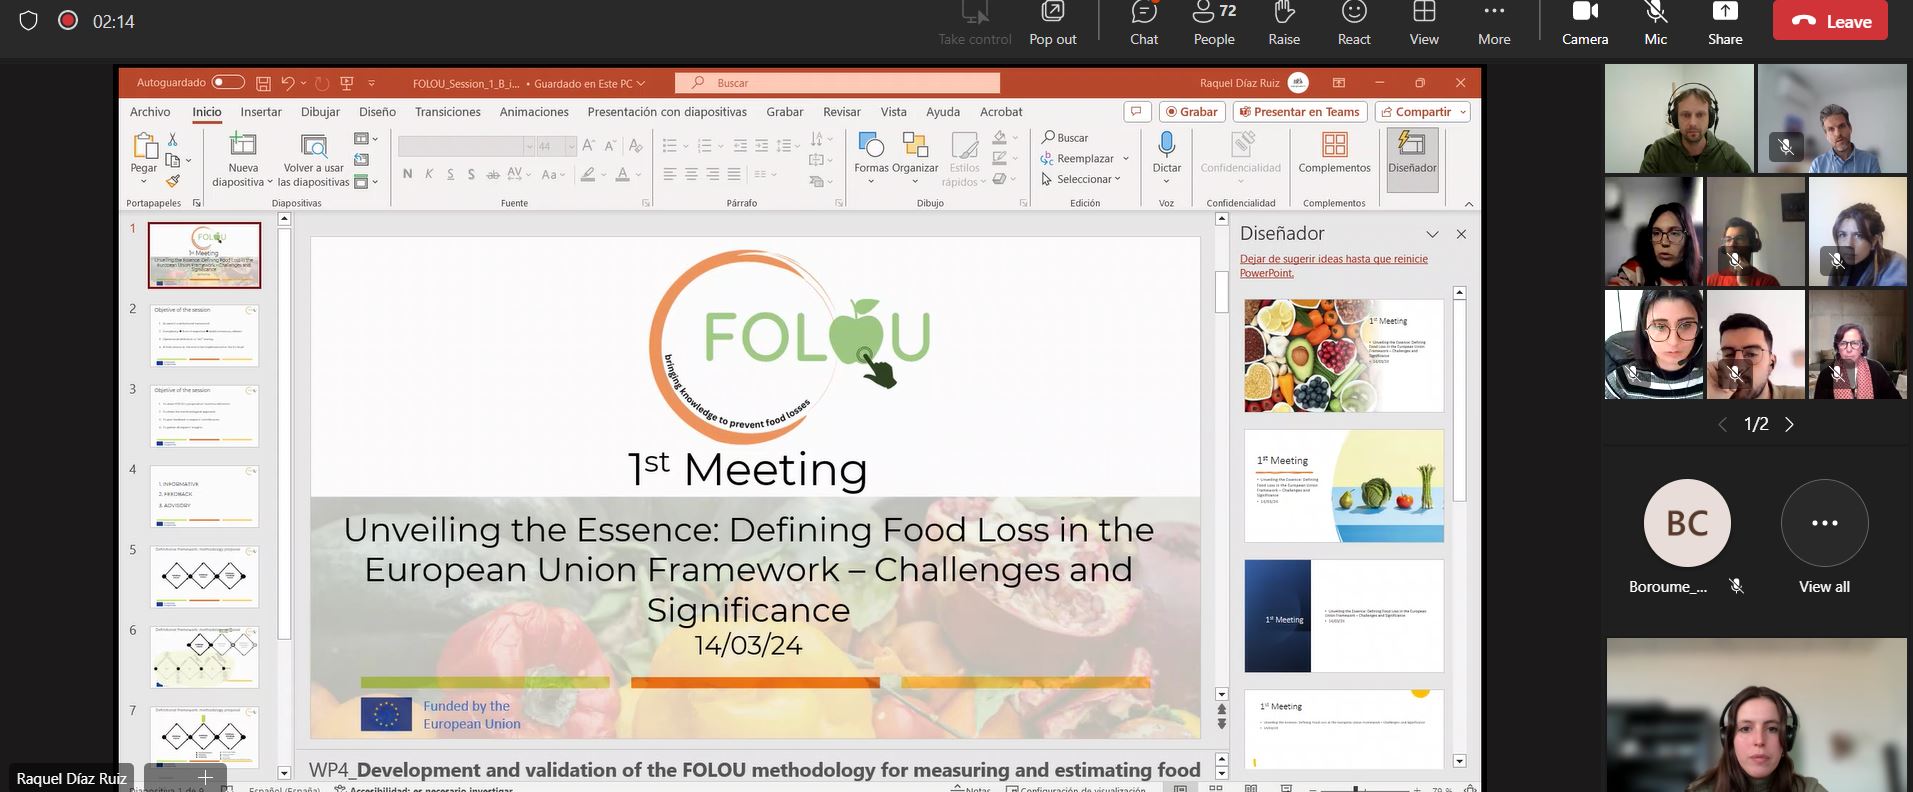Open the Animaciones tab

534,112
